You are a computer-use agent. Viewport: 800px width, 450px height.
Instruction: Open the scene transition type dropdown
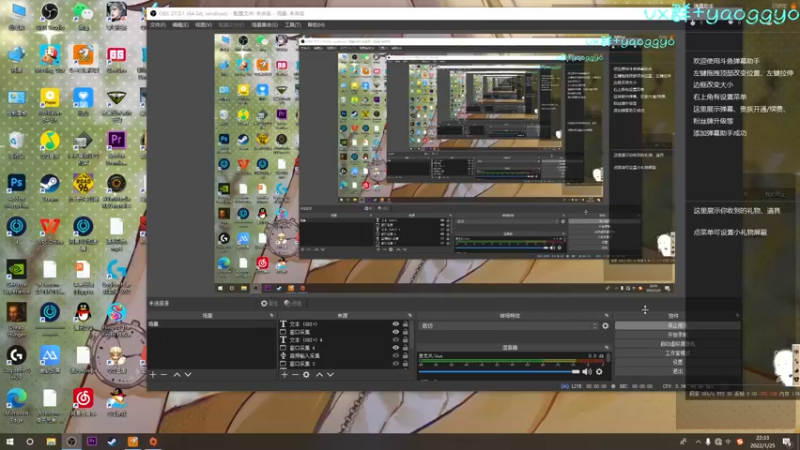click(508, 326)
